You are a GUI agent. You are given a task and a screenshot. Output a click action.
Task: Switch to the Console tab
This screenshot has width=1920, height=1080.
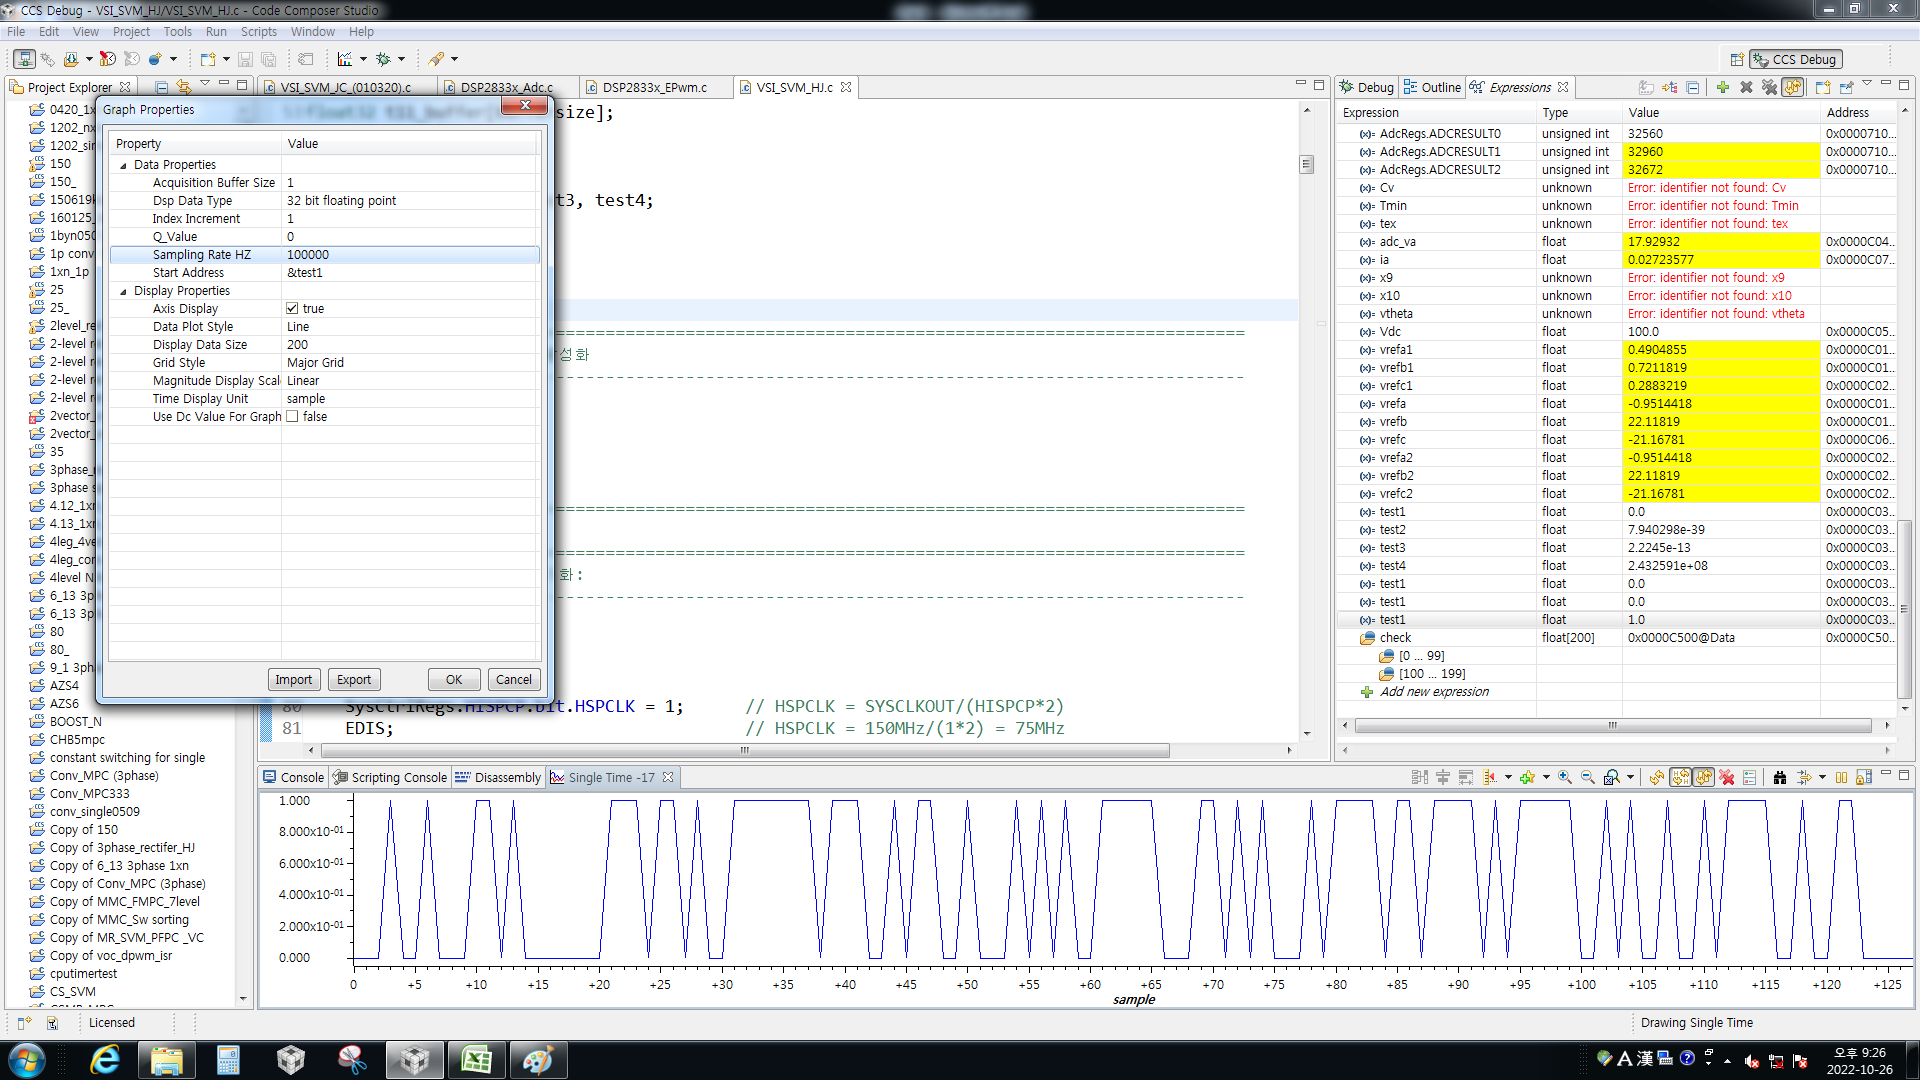tap(293, 777)
